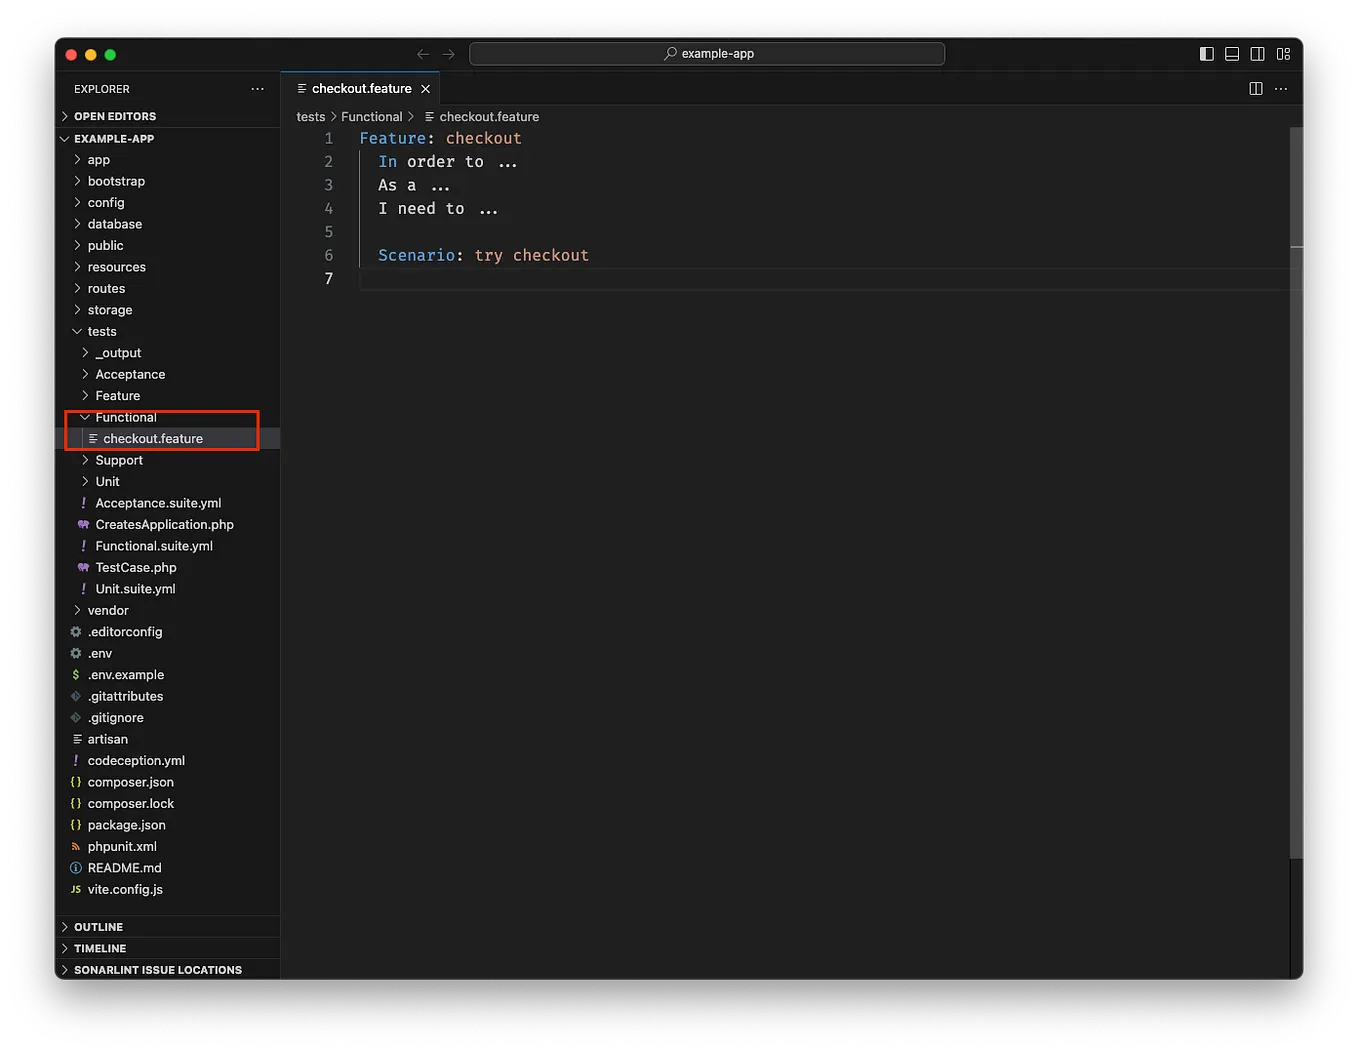Toggle primary side bar layout icon
Viewport: 1358px width, 1052px height.
pos(1207,54)
